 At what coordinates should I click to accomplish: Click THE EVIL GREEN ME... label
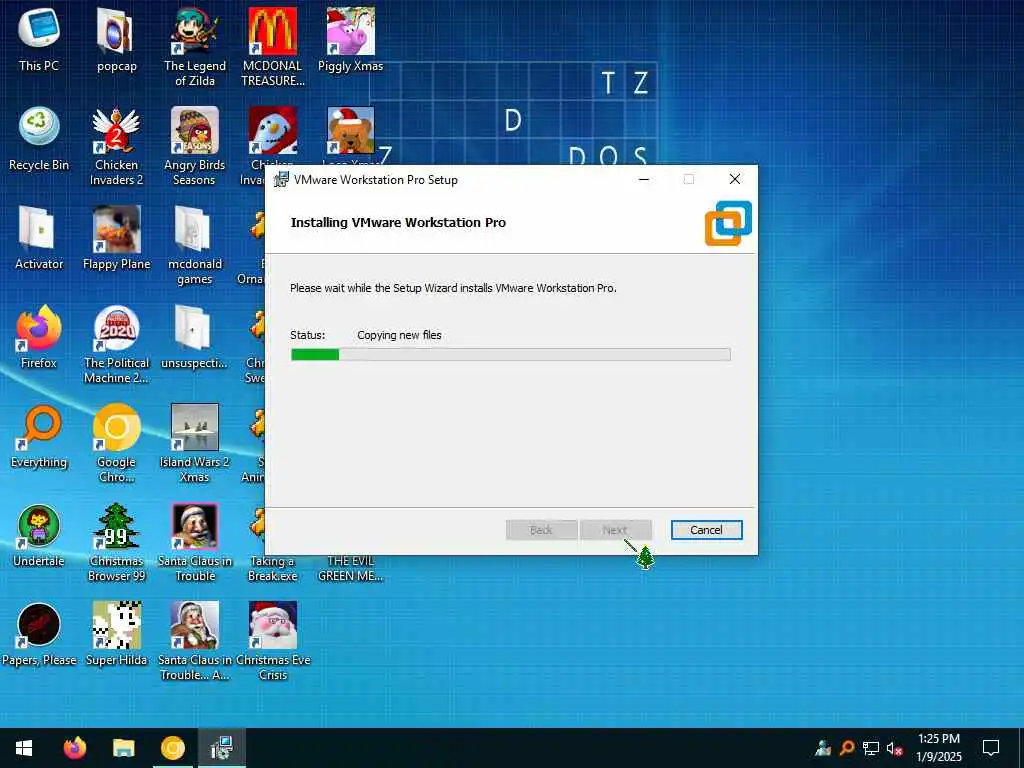351,568
